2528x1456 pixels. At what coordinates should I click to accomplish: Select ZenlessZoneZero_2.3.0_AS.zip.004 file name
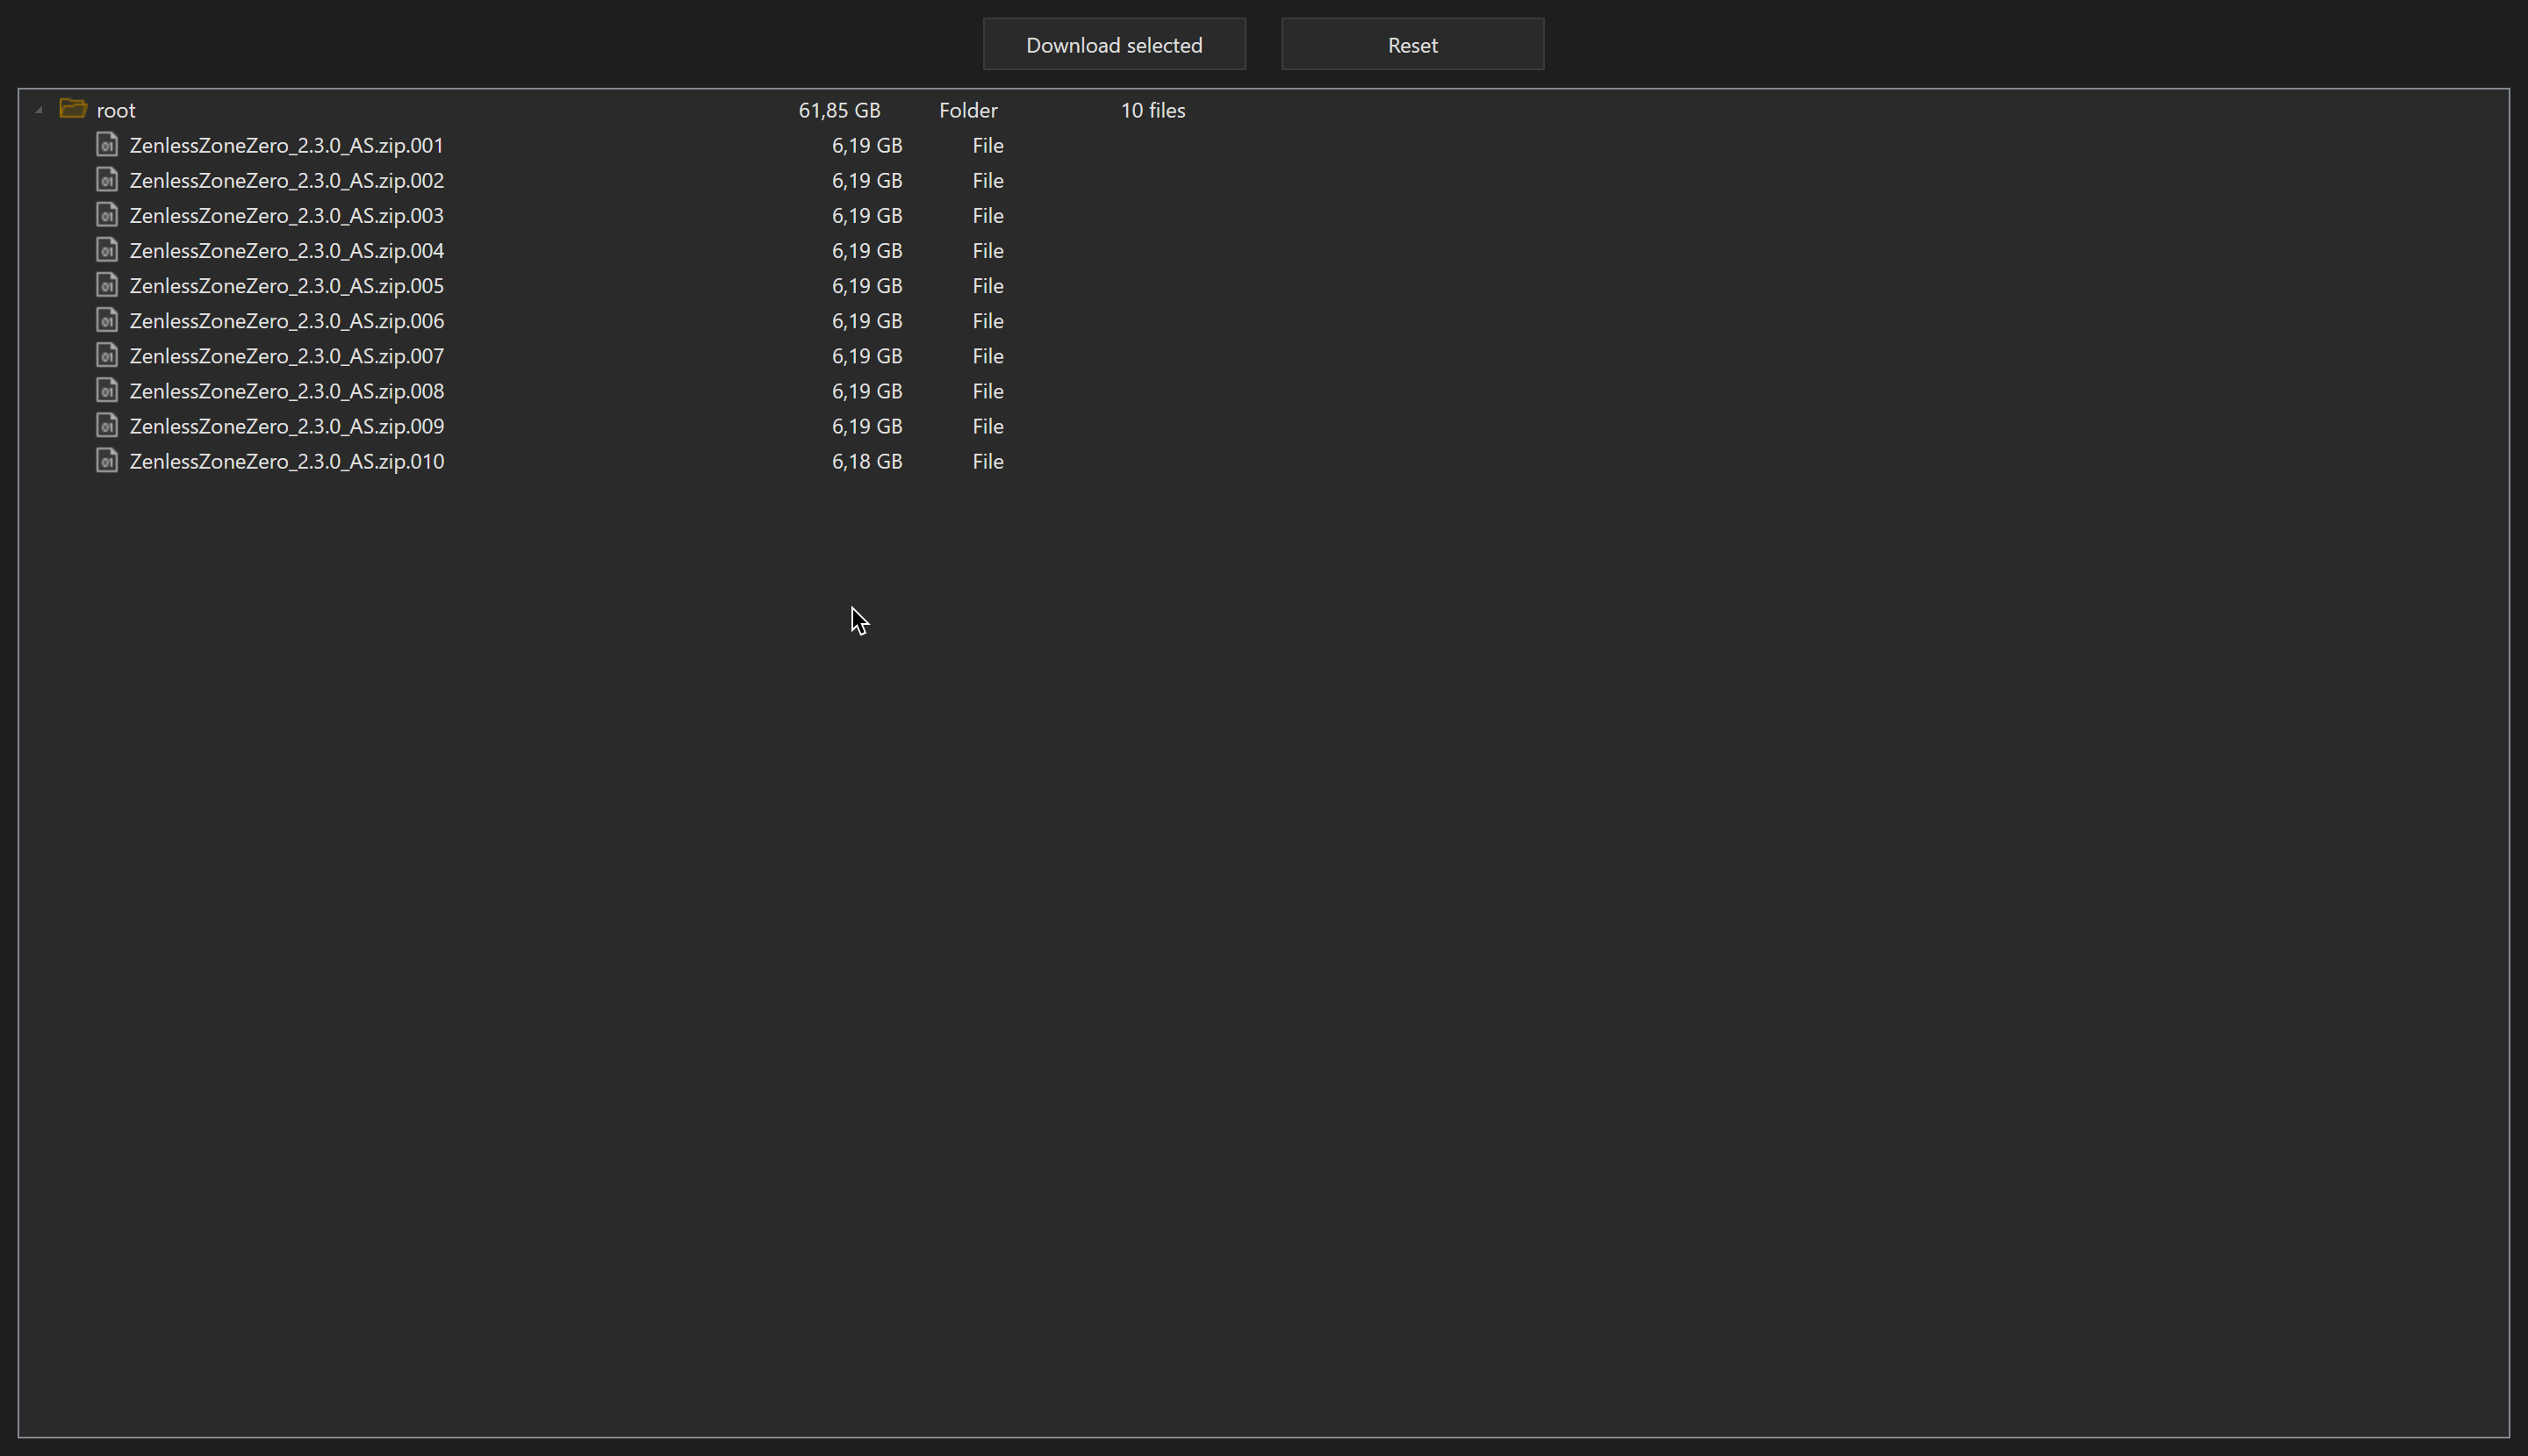coord(286,251)
